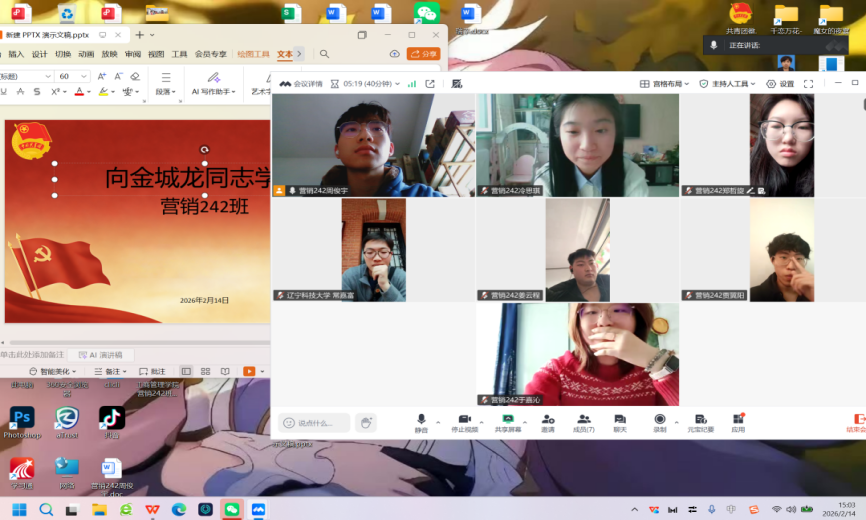866x520 pixels.
Task: Stop video using the camera button
Action: pyautogui.click(x=464, y=420)
